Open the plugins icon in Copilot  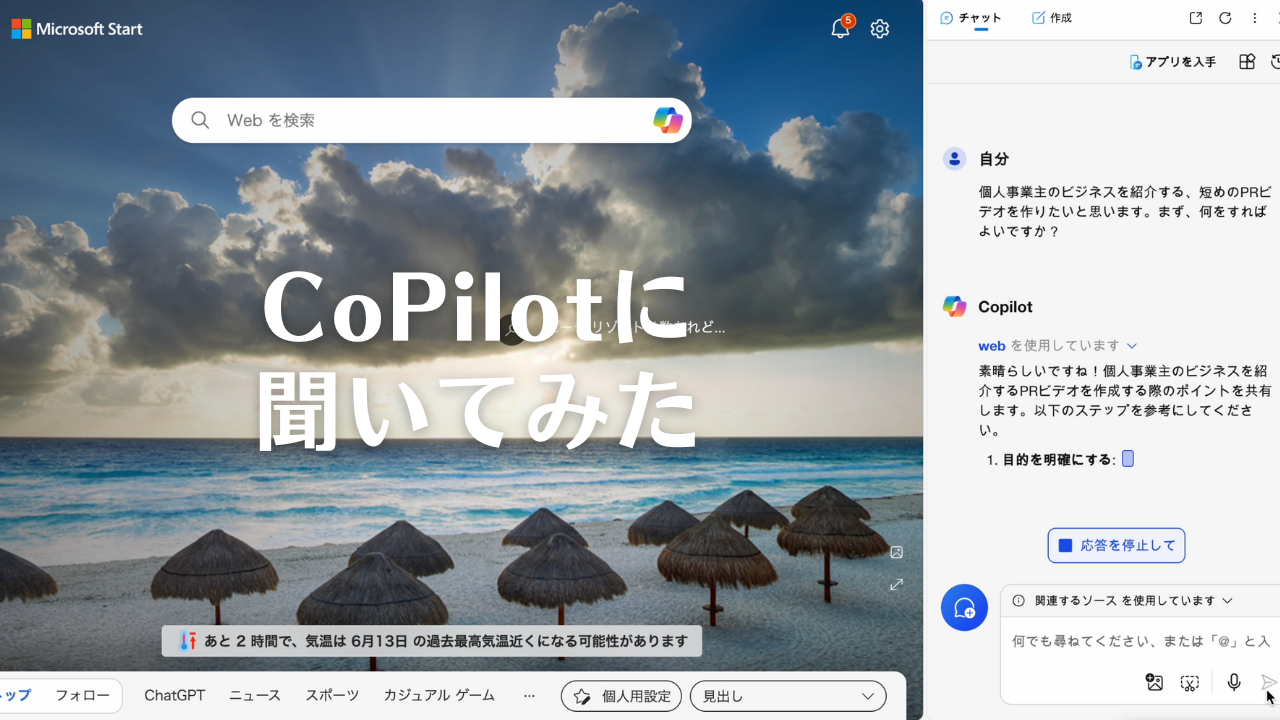(x=1247, y=62)
